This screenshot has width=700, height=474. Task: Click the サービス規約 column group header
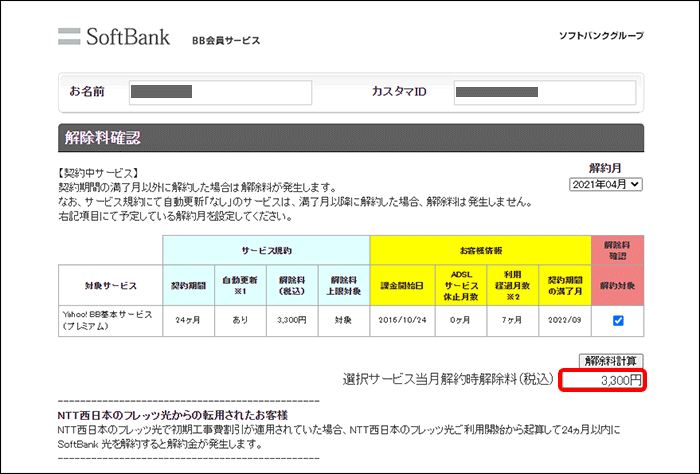click(266, 250)
